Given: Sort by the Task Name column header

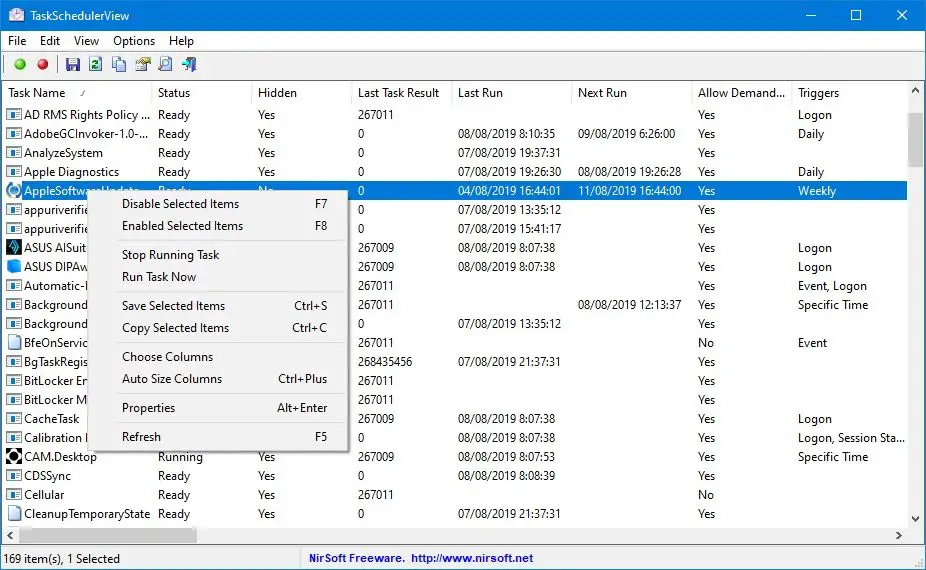Looking at the screenshot, I should tap(37, 93).
